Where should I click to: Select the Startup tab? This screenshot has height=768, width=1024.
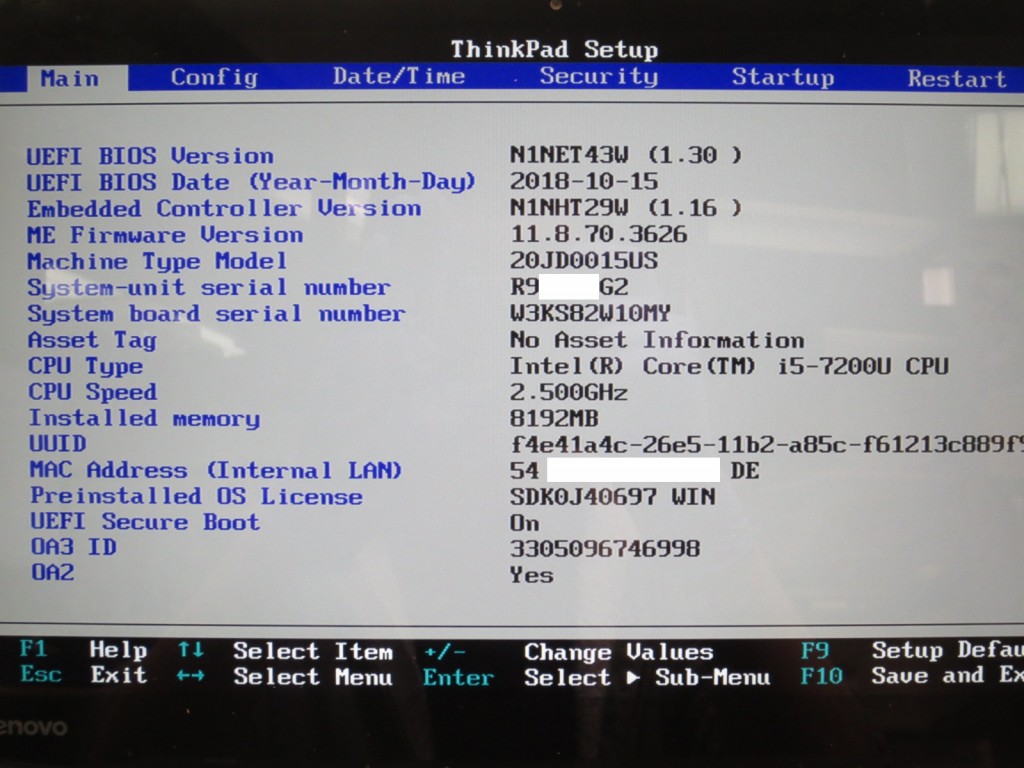pos(783,77)
